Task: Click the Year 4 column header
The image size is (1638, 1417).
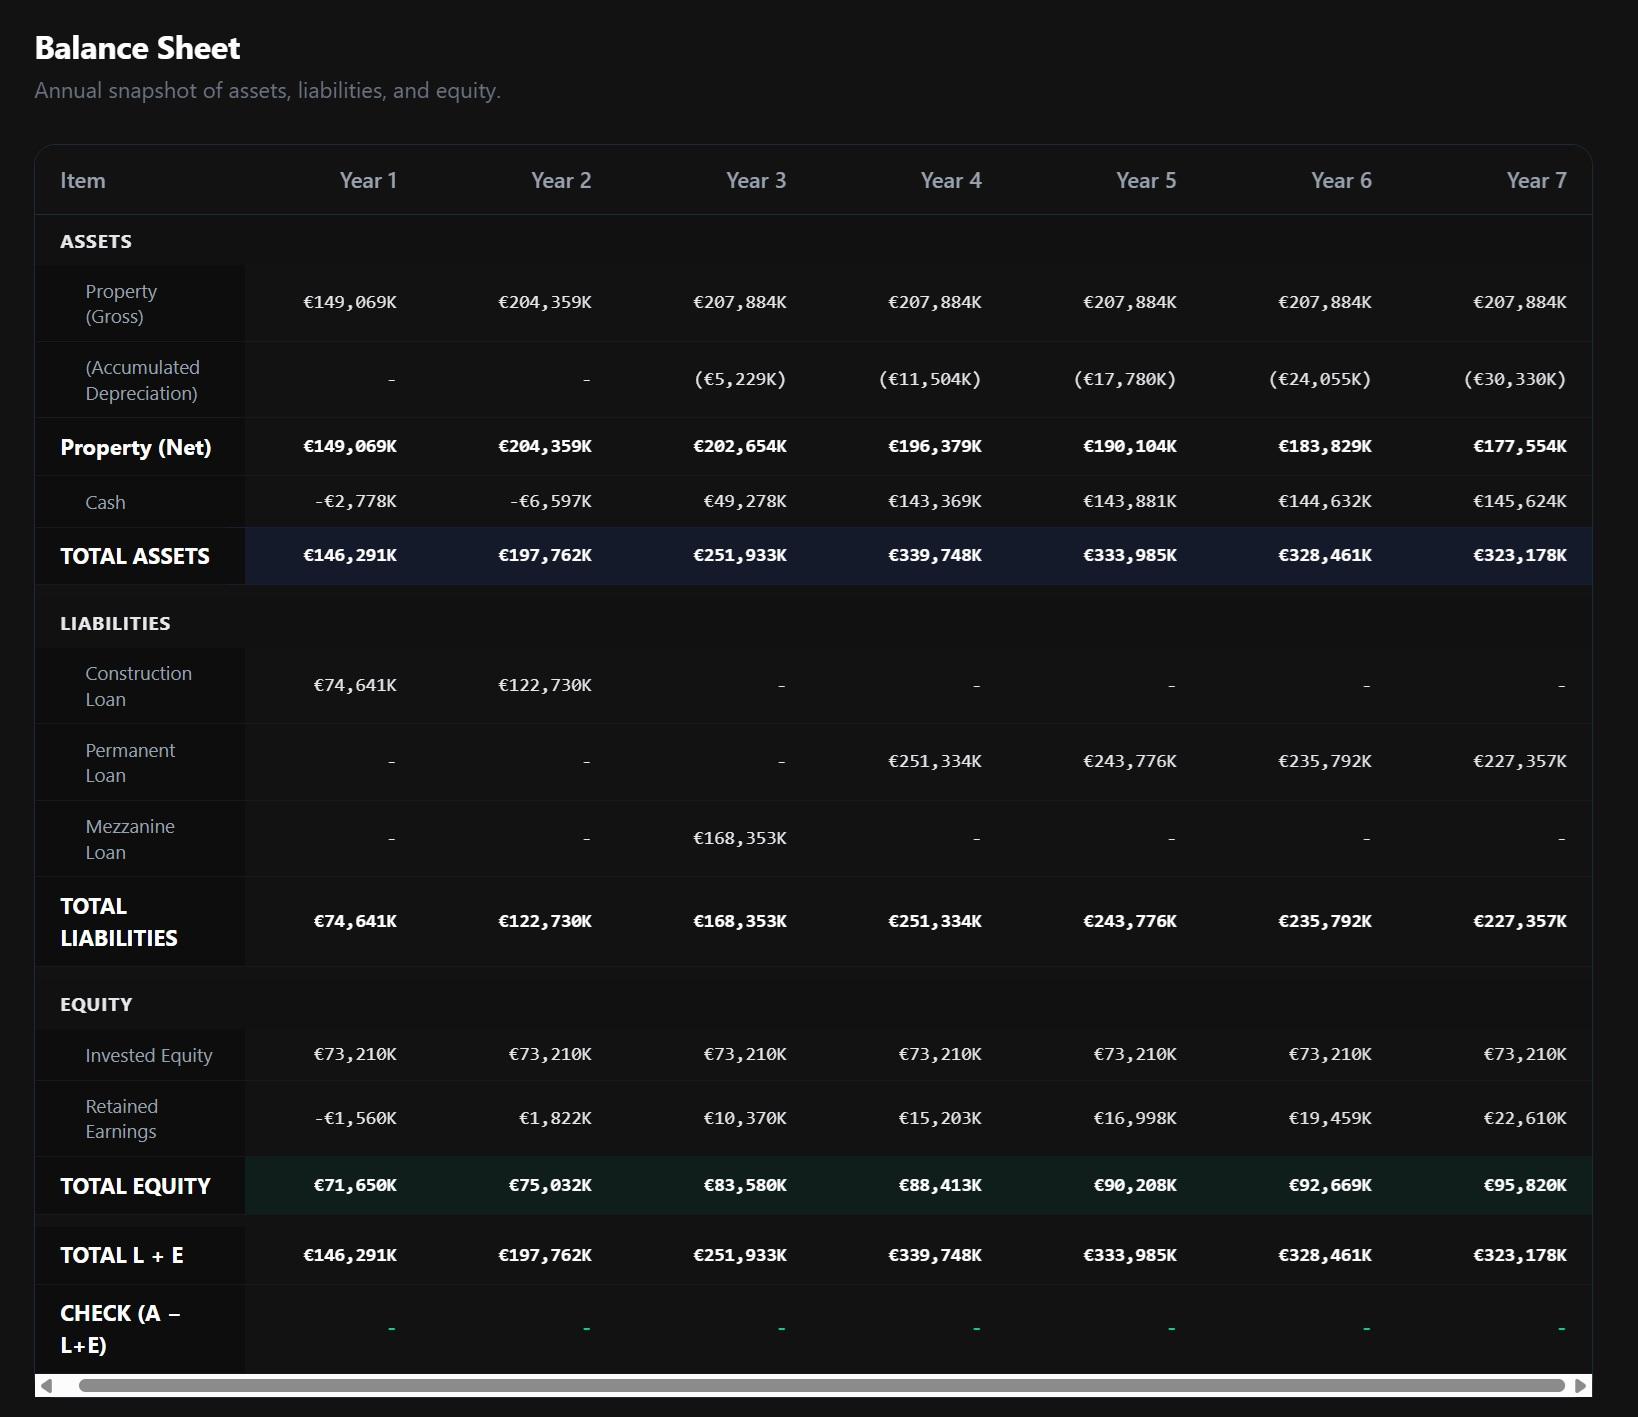Action: point(951,181)
